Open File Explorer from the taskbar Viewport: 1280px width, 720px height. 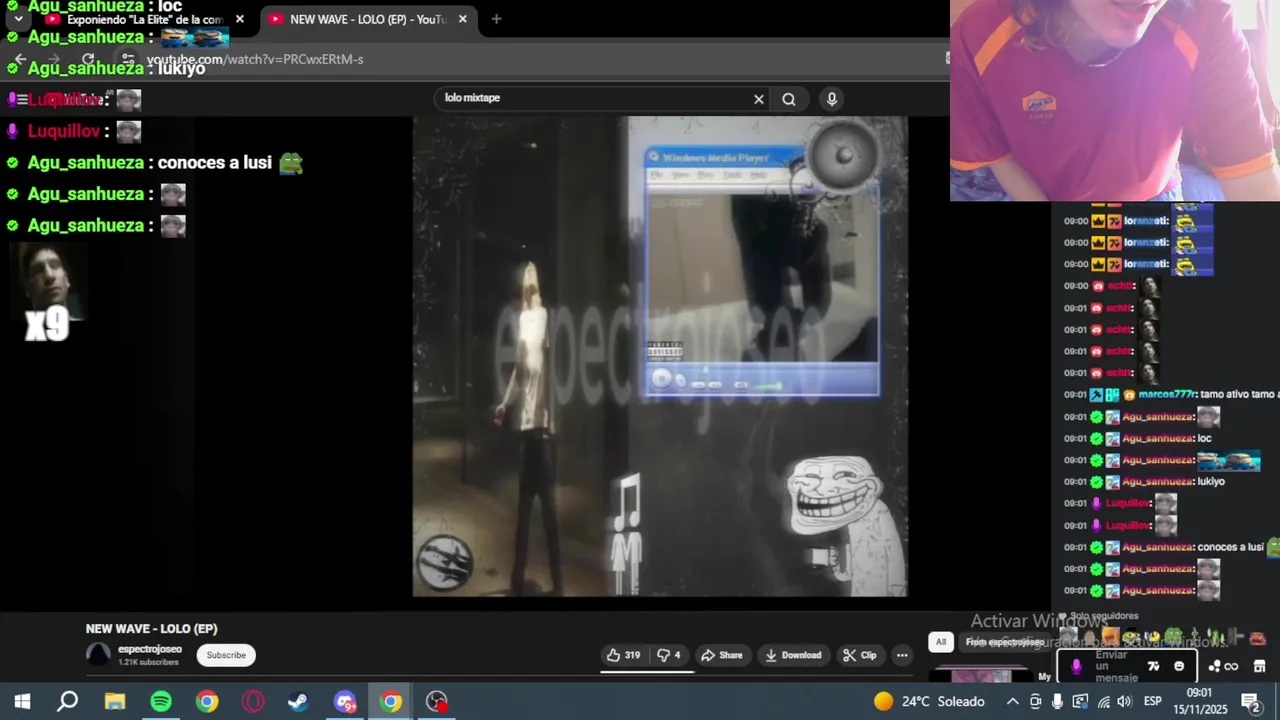point(115,701)
